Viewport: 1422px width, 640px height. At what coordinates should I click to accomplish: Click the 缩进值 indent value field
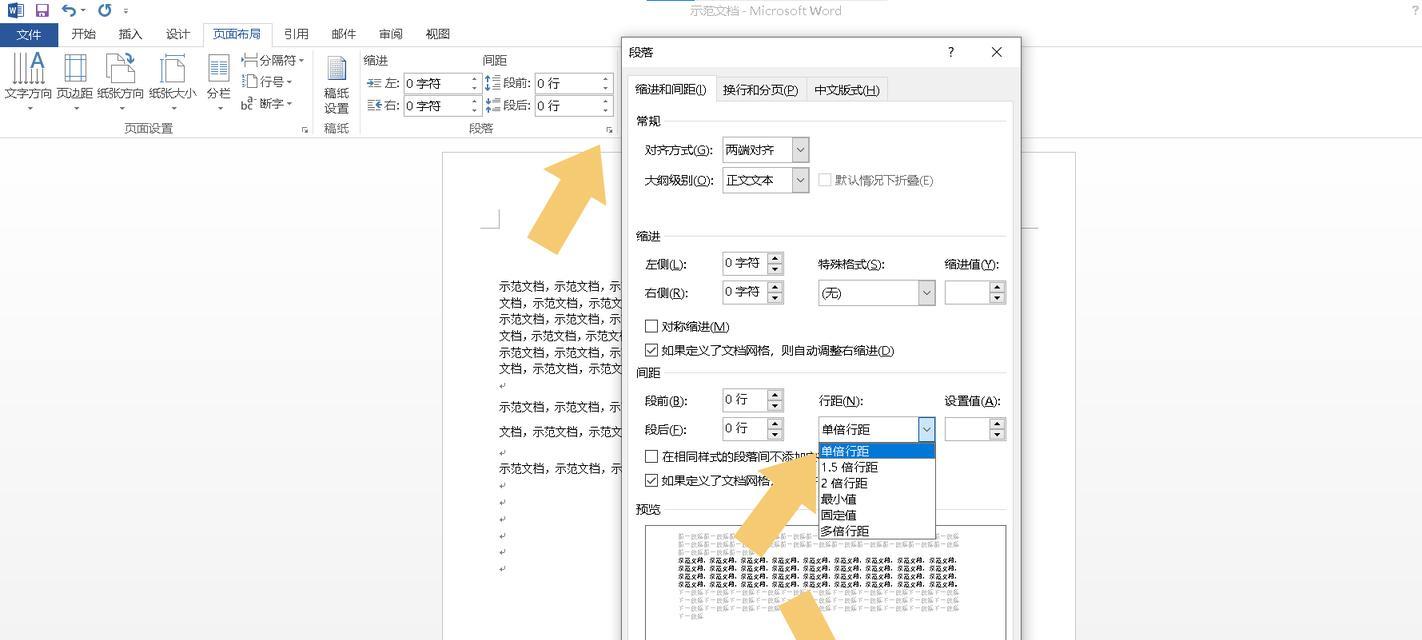pos(967,293)
